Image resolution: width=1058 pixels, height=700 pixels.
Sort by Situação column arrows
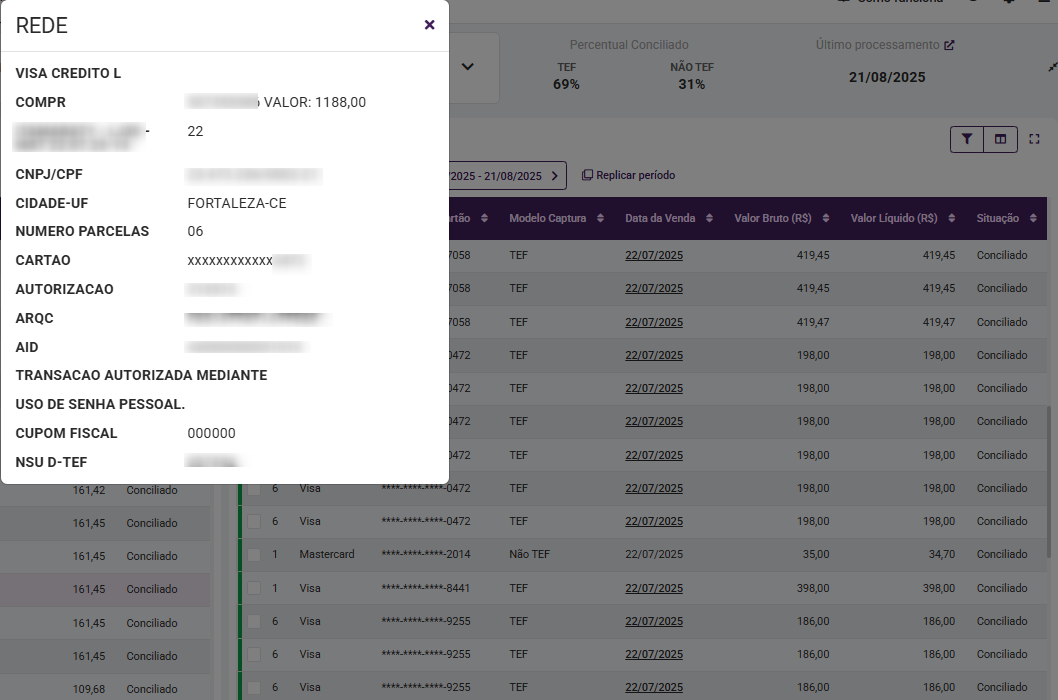1033,218
